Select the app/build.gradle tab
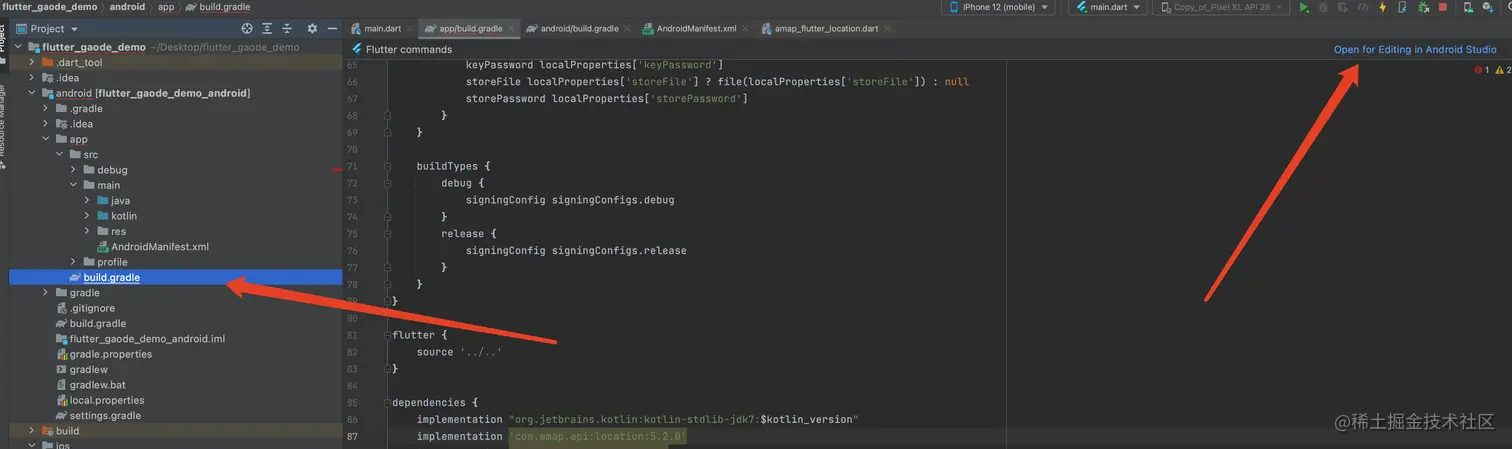The height and width of the screenshot is (449, 1512). point(470,29)
